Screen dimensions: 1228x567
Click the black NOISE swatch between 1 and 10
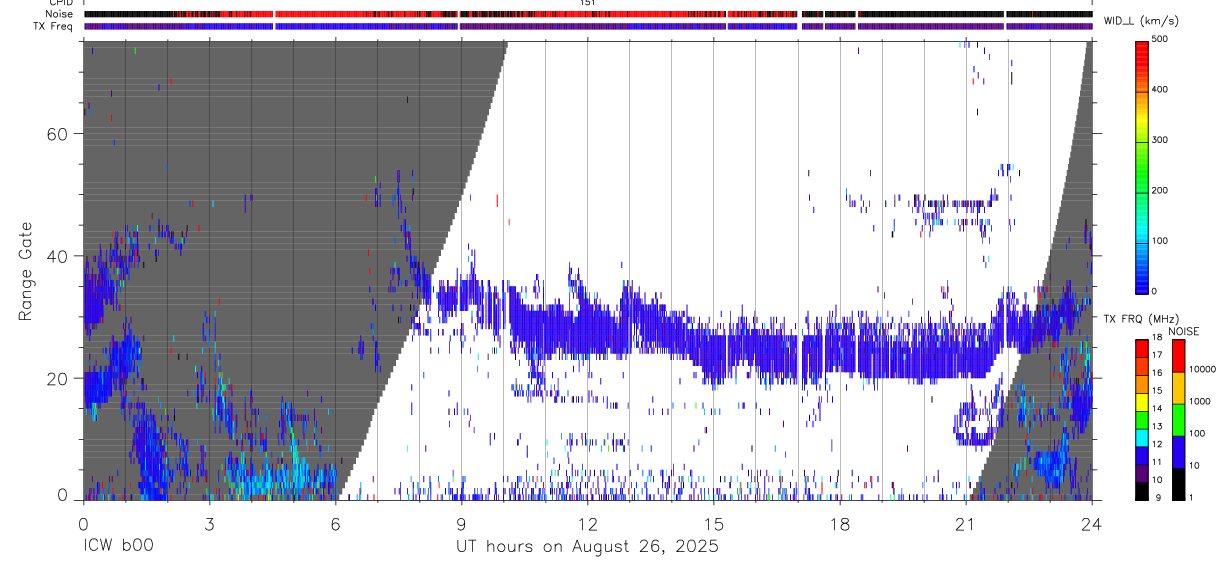click(x=1177, y=483)
